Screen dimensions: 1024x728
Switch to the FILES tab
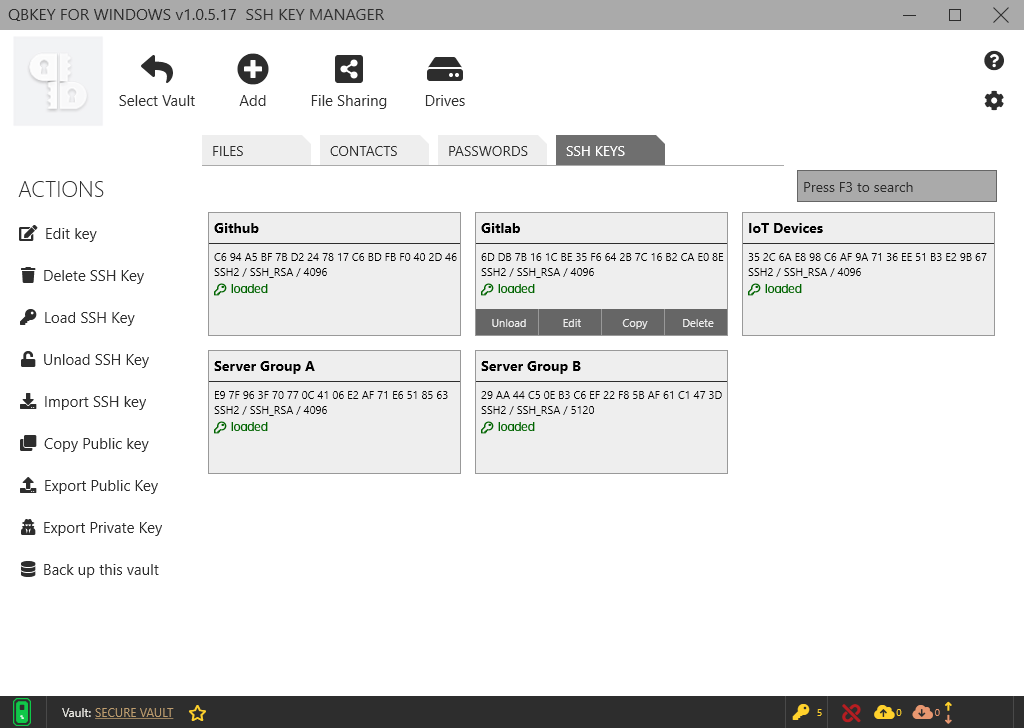coord(256,151)
